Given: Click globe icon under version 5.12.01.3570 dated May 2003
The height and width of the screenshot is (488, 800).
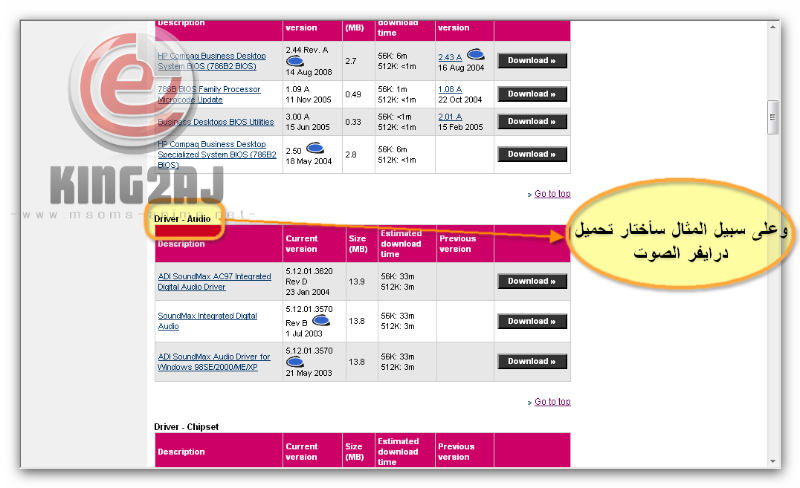Looking at the screenshot, I should tap(295, 362).
